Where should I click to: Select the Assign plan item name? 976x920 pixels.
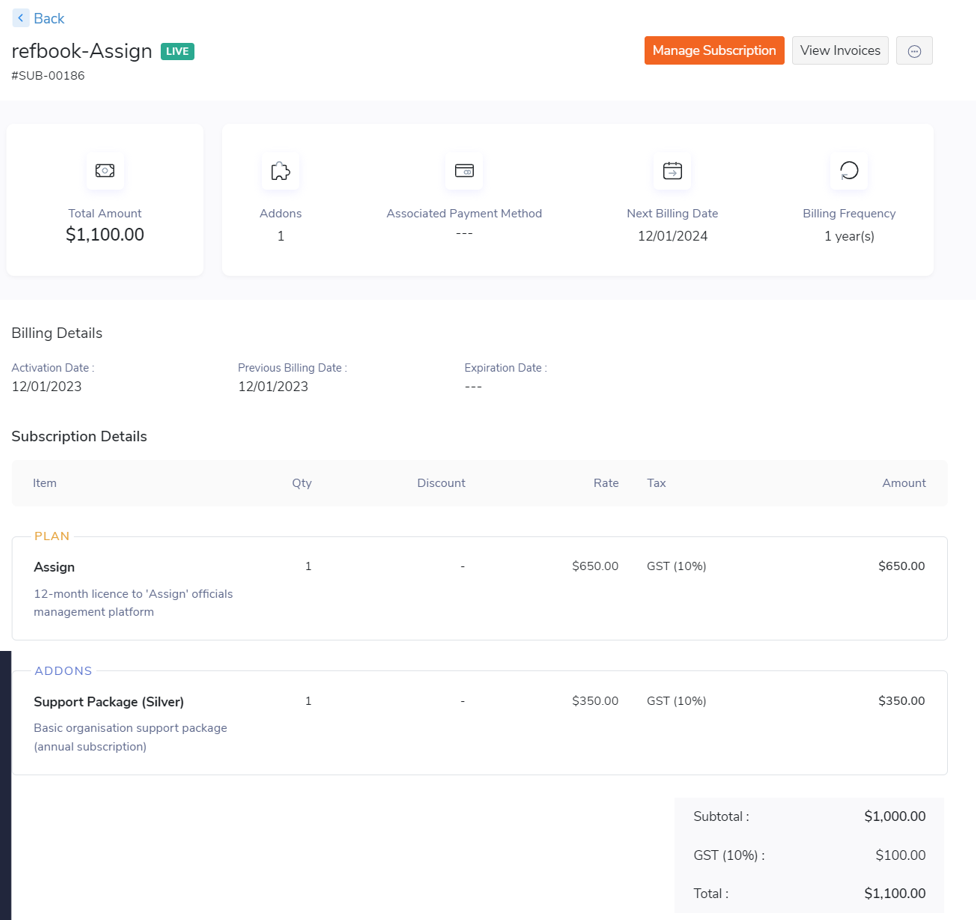54,567
